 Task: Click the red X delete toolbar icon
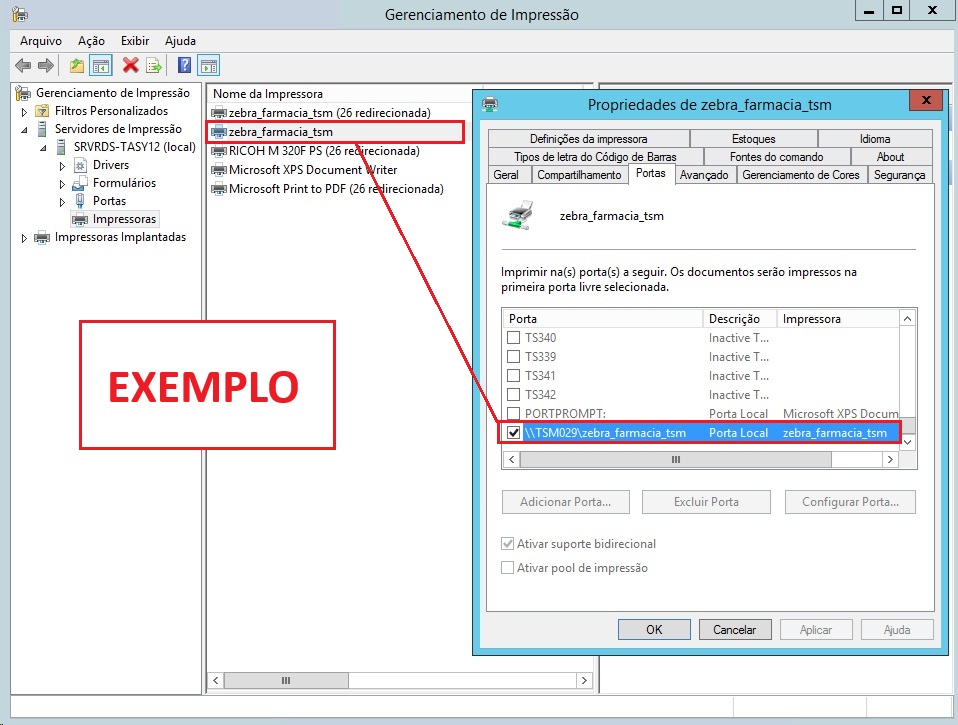click(130, 66)
